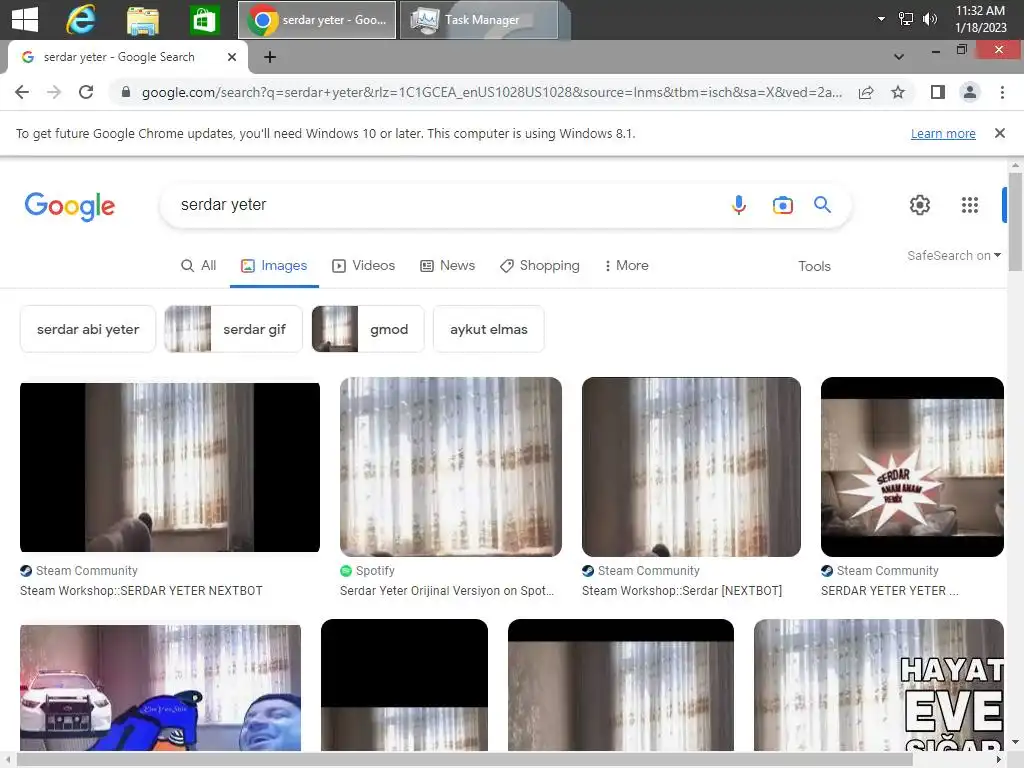
Task: Open the Learn more link
Action: tap(943, 134)
